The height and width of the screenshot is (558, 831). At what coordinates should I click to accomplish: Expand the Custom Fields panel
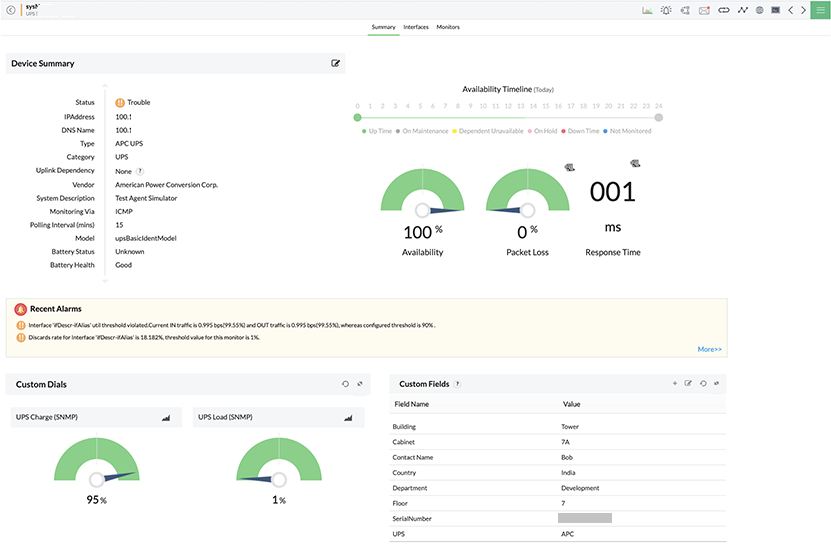tap(716, 383)
